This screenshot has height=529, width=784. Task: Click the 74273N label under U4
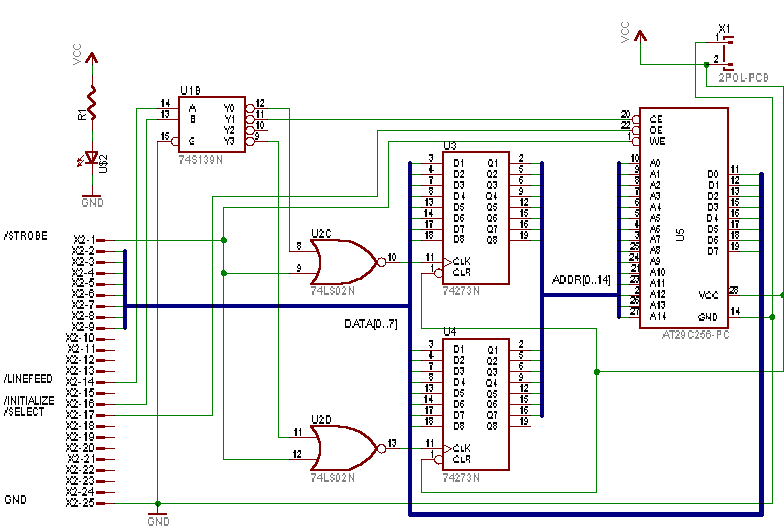[461, 478]
